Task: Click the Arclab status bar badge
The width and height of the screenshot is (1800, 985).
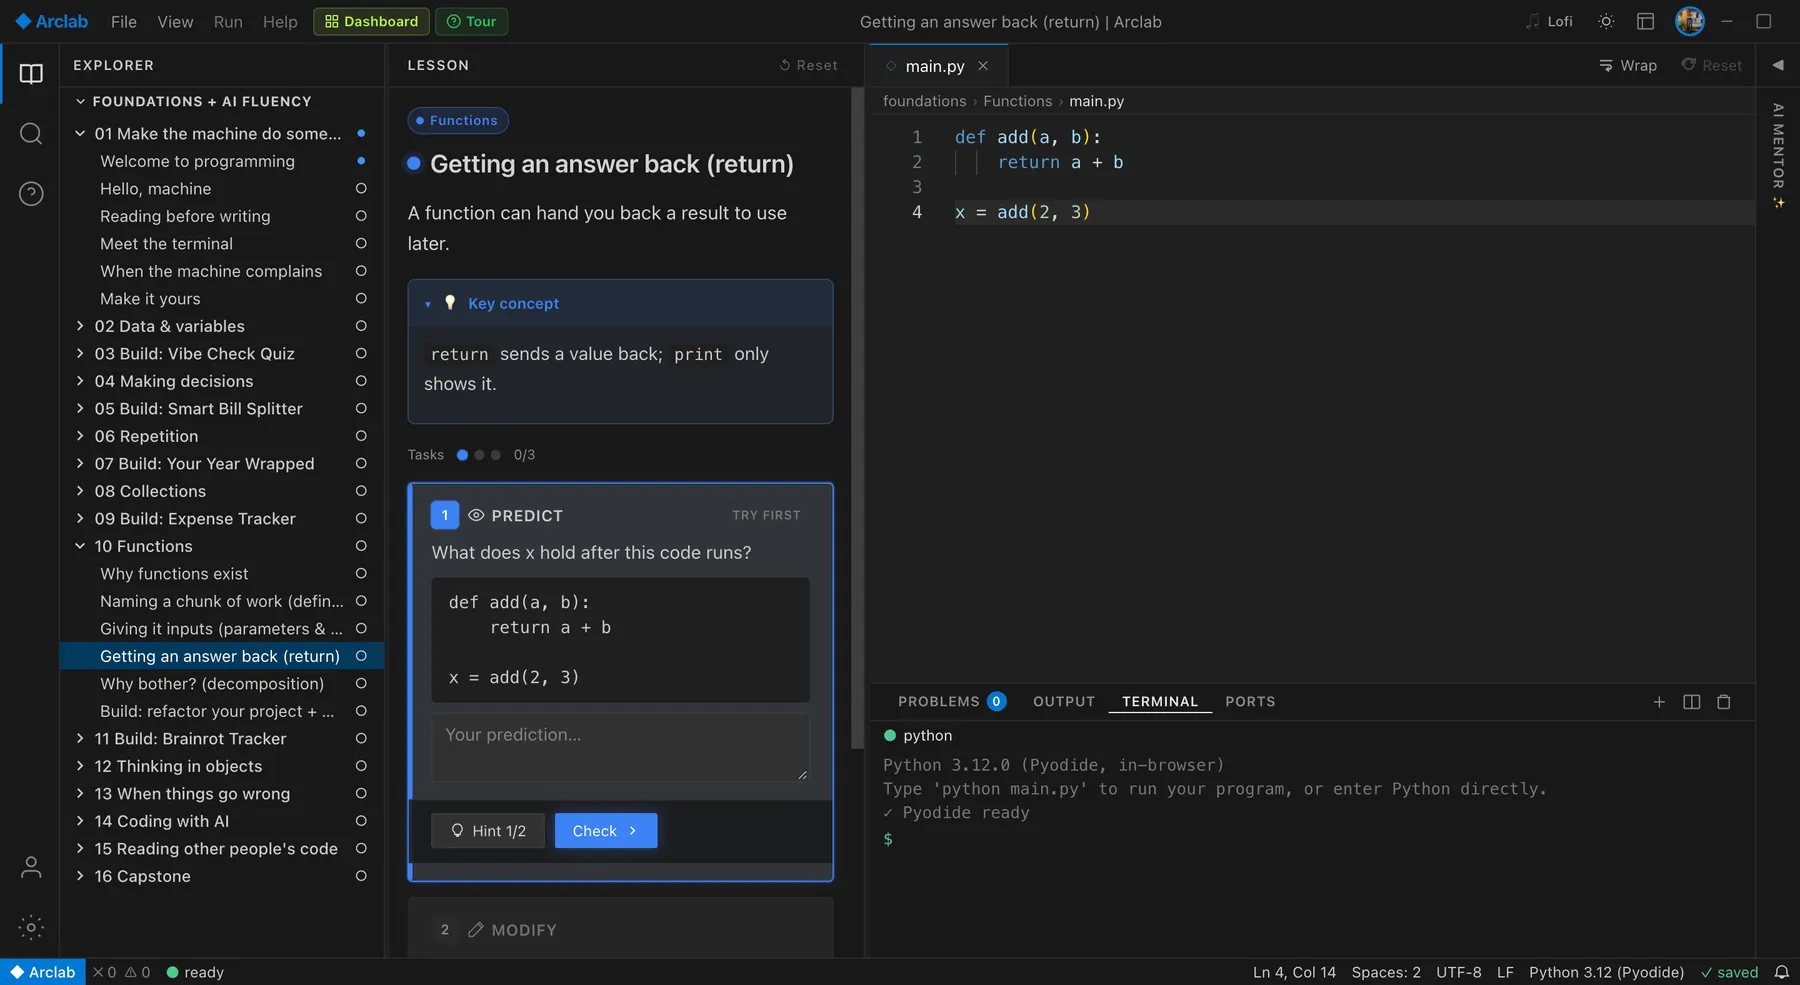Action: (x=43, y=972)
